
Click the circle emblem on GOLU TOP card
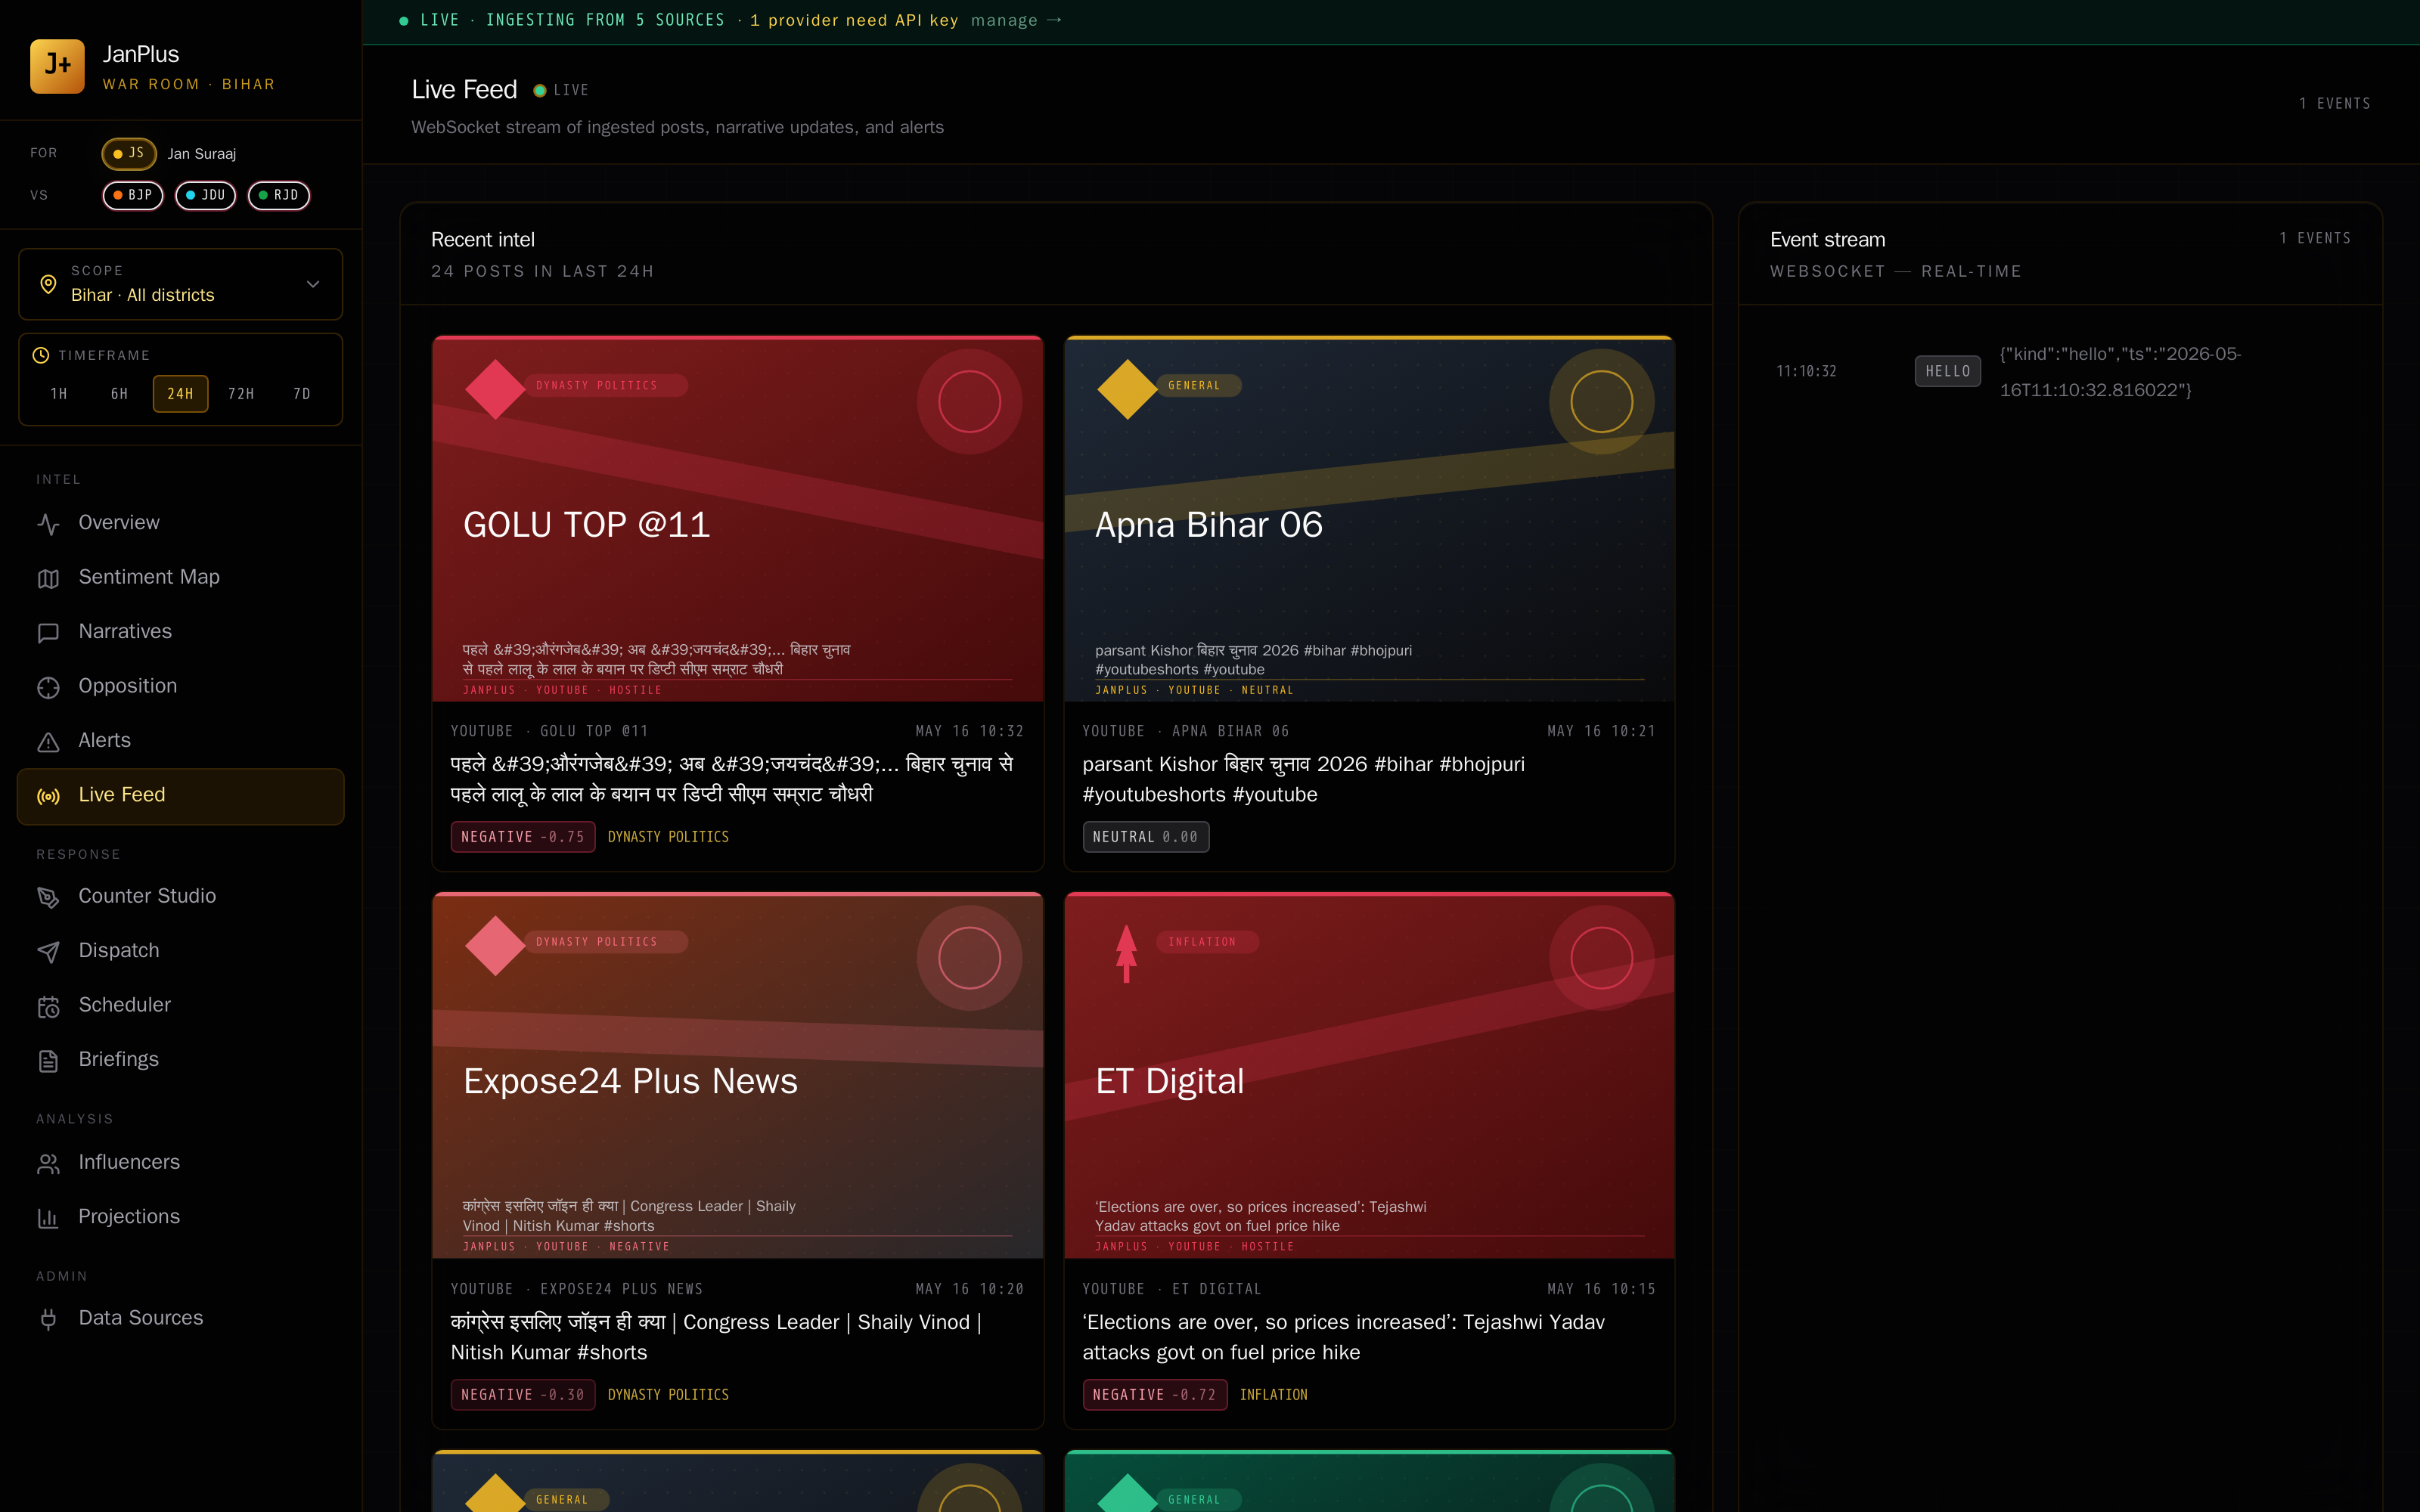click(x=969, y=401)
